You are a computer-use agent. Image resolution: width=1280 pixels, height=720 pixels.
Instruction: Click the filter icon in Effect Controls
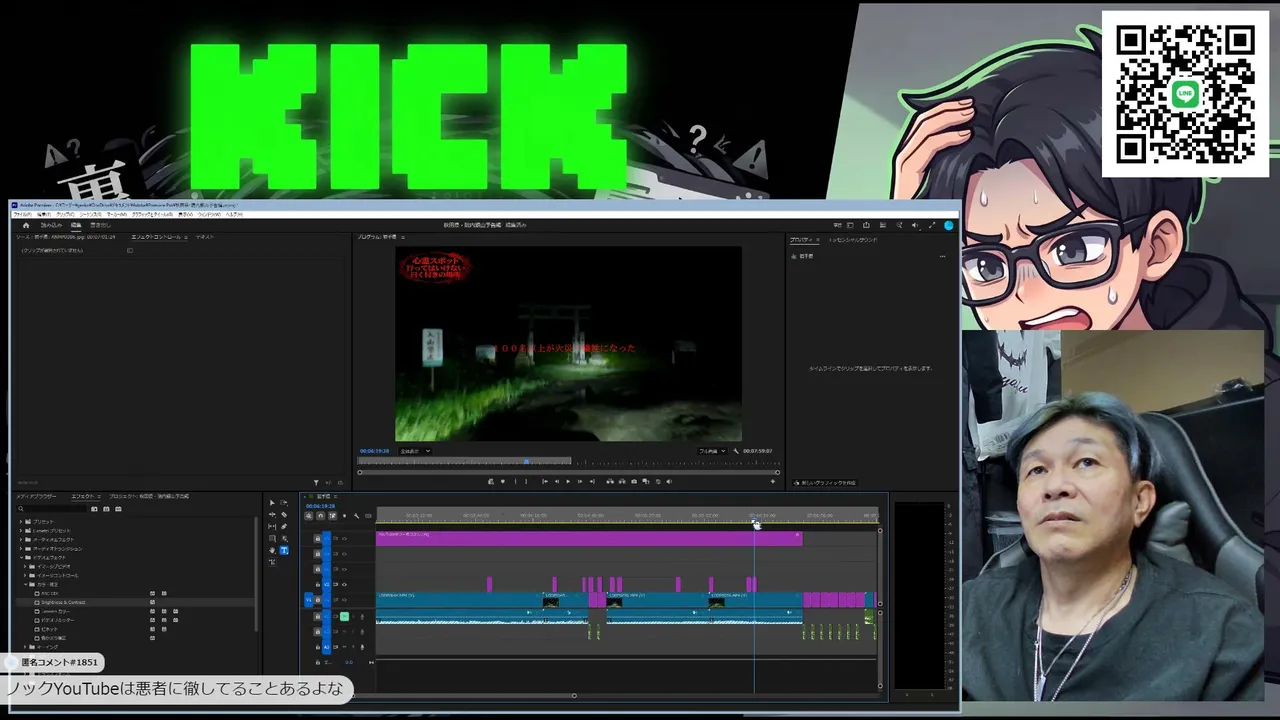[316, 483]
